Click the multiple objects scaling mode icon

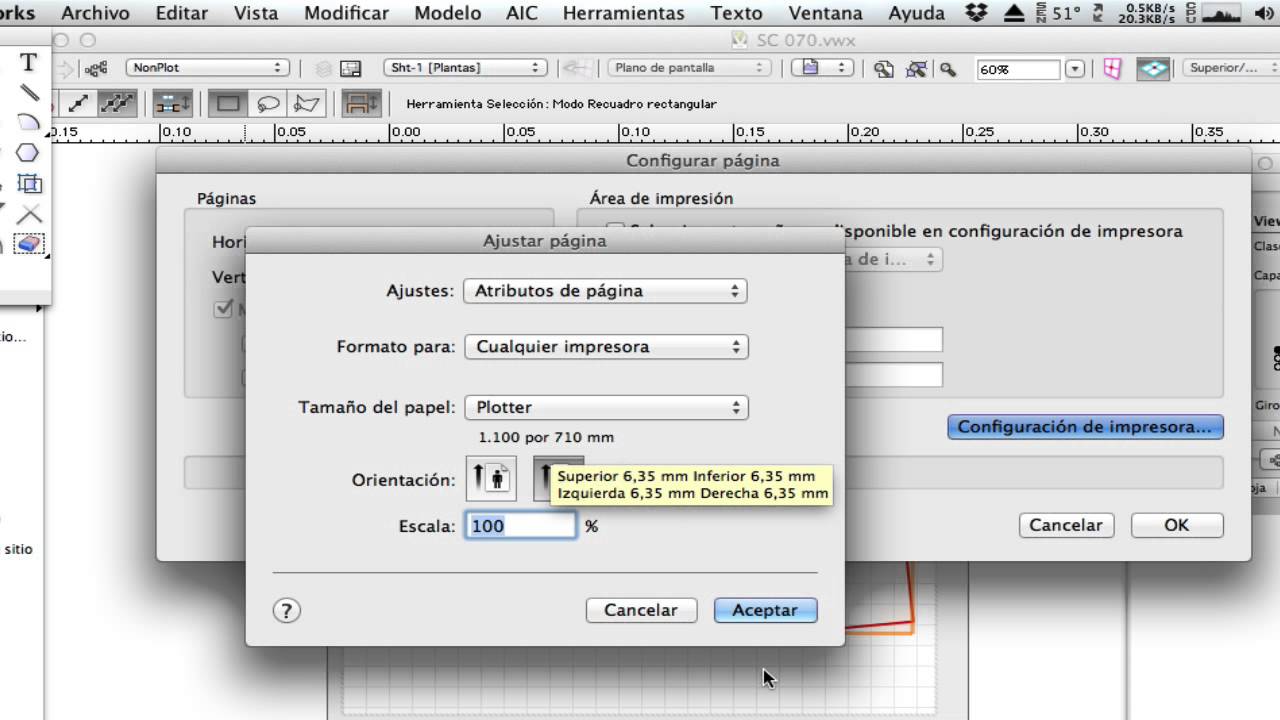point(117,103)
